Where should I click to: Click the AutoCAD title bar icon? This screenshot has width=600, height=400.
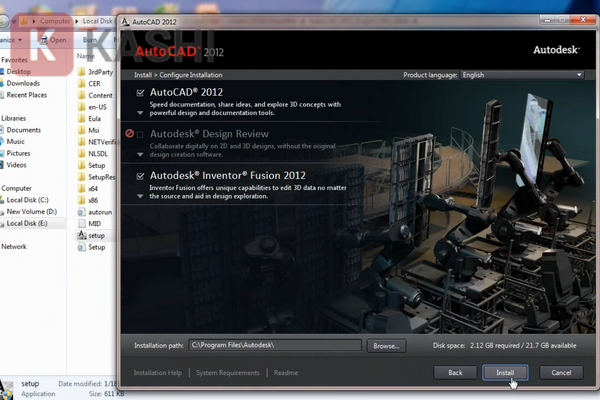click(x=125, y=22)
